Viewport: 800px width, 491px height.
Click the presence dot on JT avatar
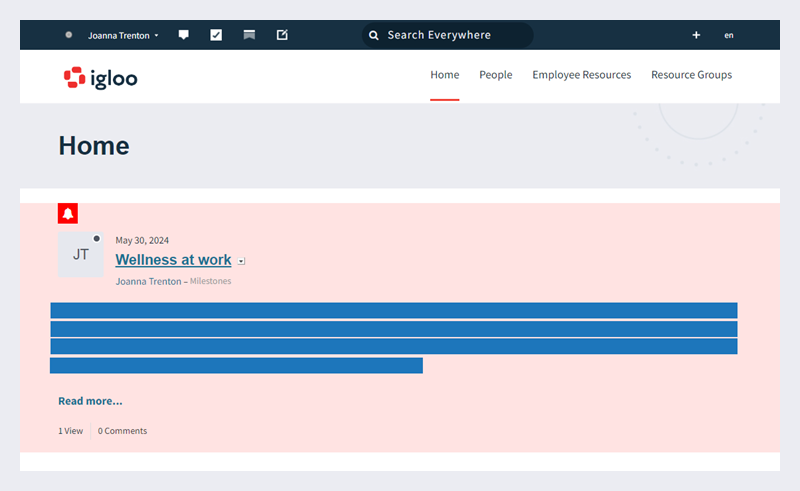coord(96,238)
